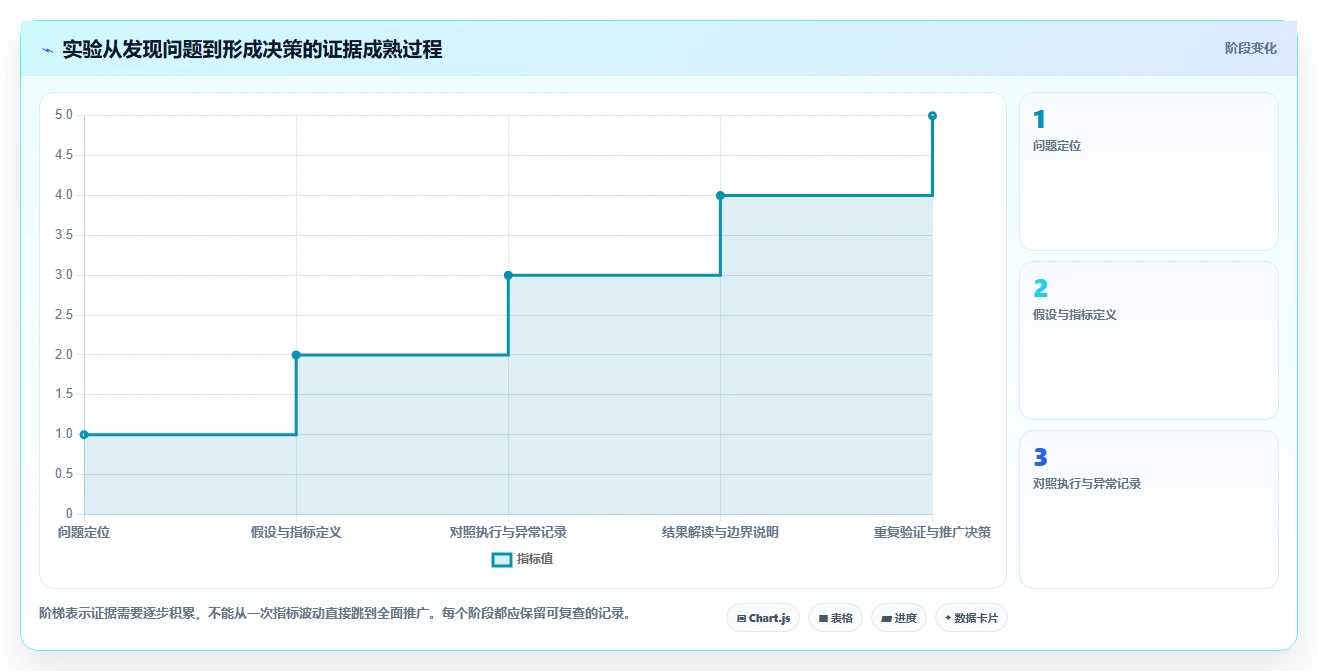Click the lightning icon beside the title

click(47, 49)
